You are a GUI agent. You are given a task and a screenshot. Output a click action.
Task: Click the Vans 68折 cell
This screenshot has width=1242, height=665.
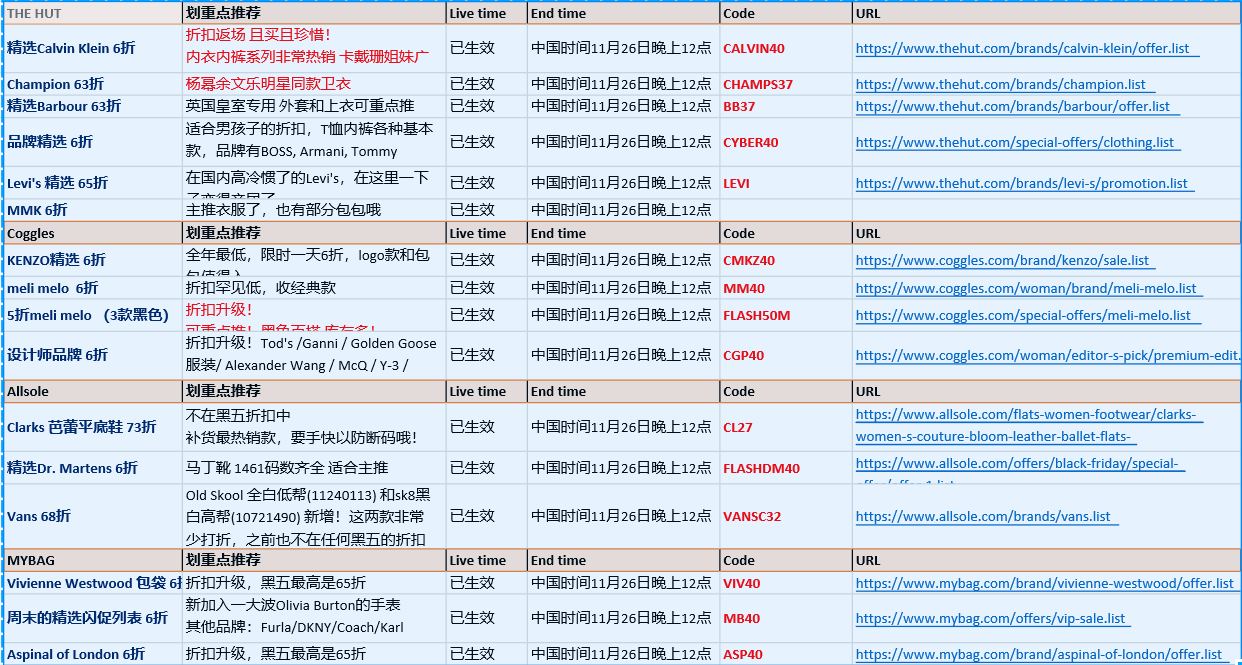(93, 516)
